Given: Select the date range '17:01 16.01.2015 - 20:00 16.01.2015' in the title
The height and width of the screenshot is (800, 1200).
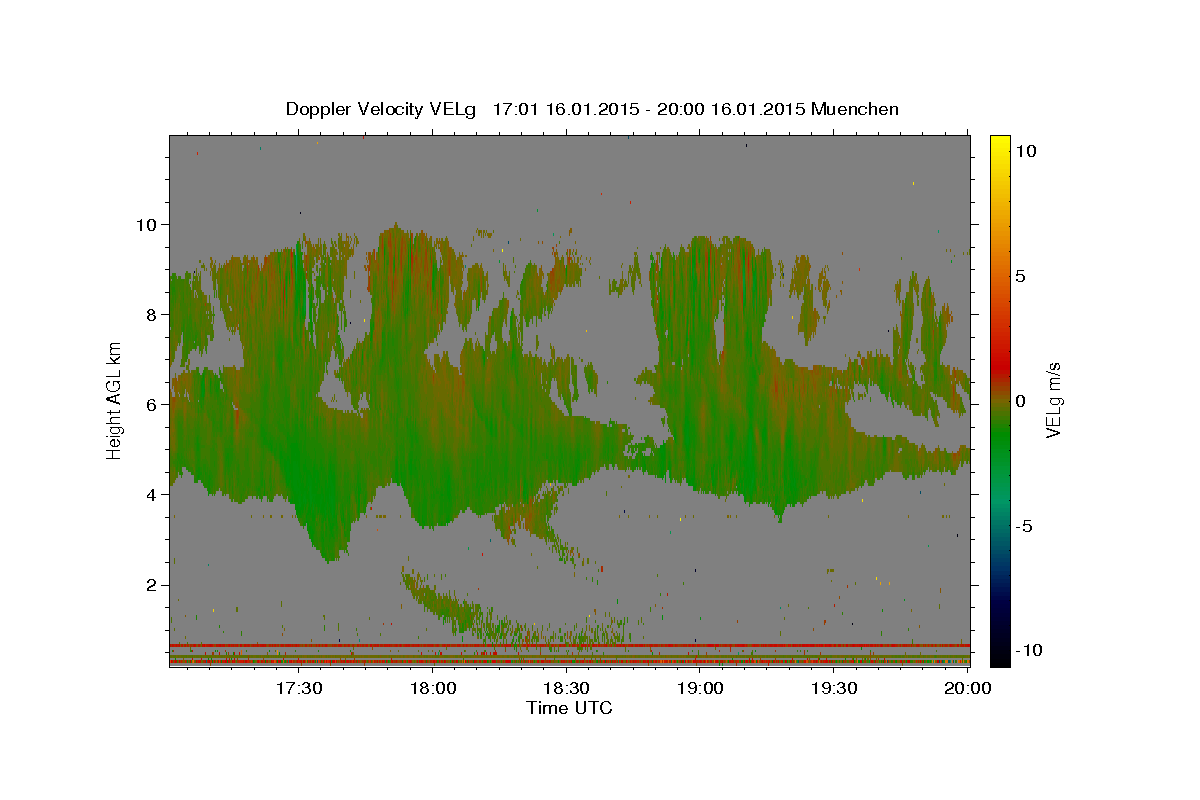Looking at the screenshot, I should pos(650,109).
